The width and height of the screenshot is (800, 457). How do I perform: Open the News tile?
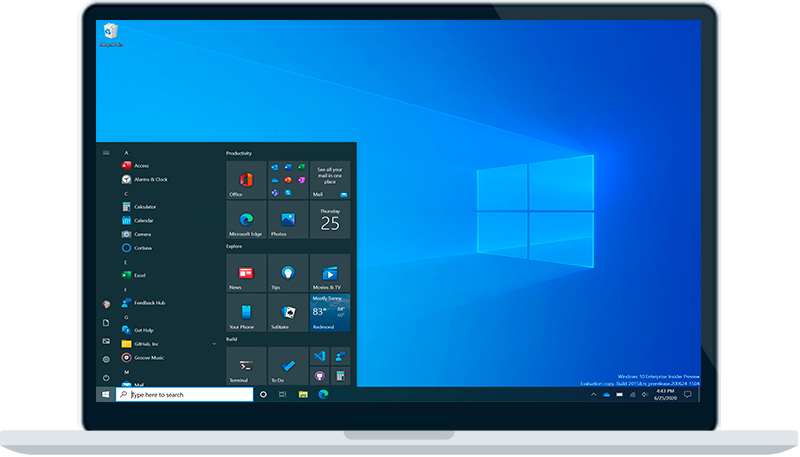(246, 273)
